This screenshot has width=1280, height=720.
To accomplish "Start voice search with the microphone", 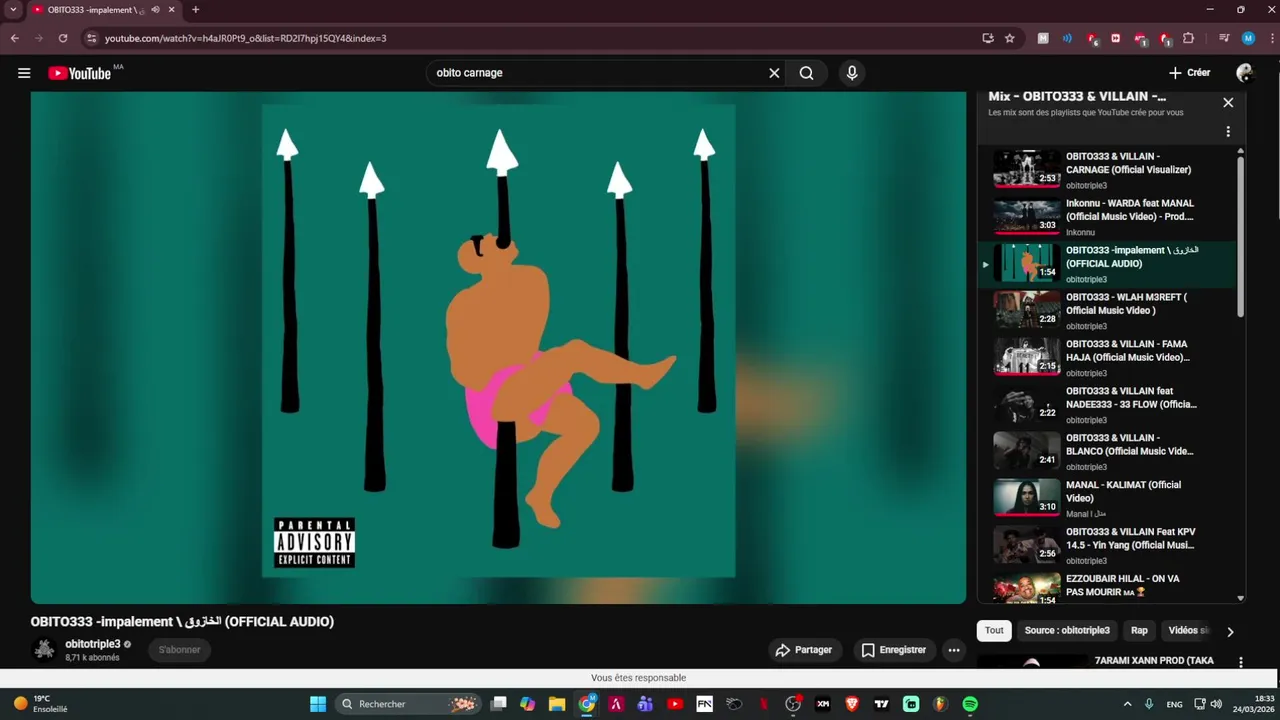I will point(852,73).
